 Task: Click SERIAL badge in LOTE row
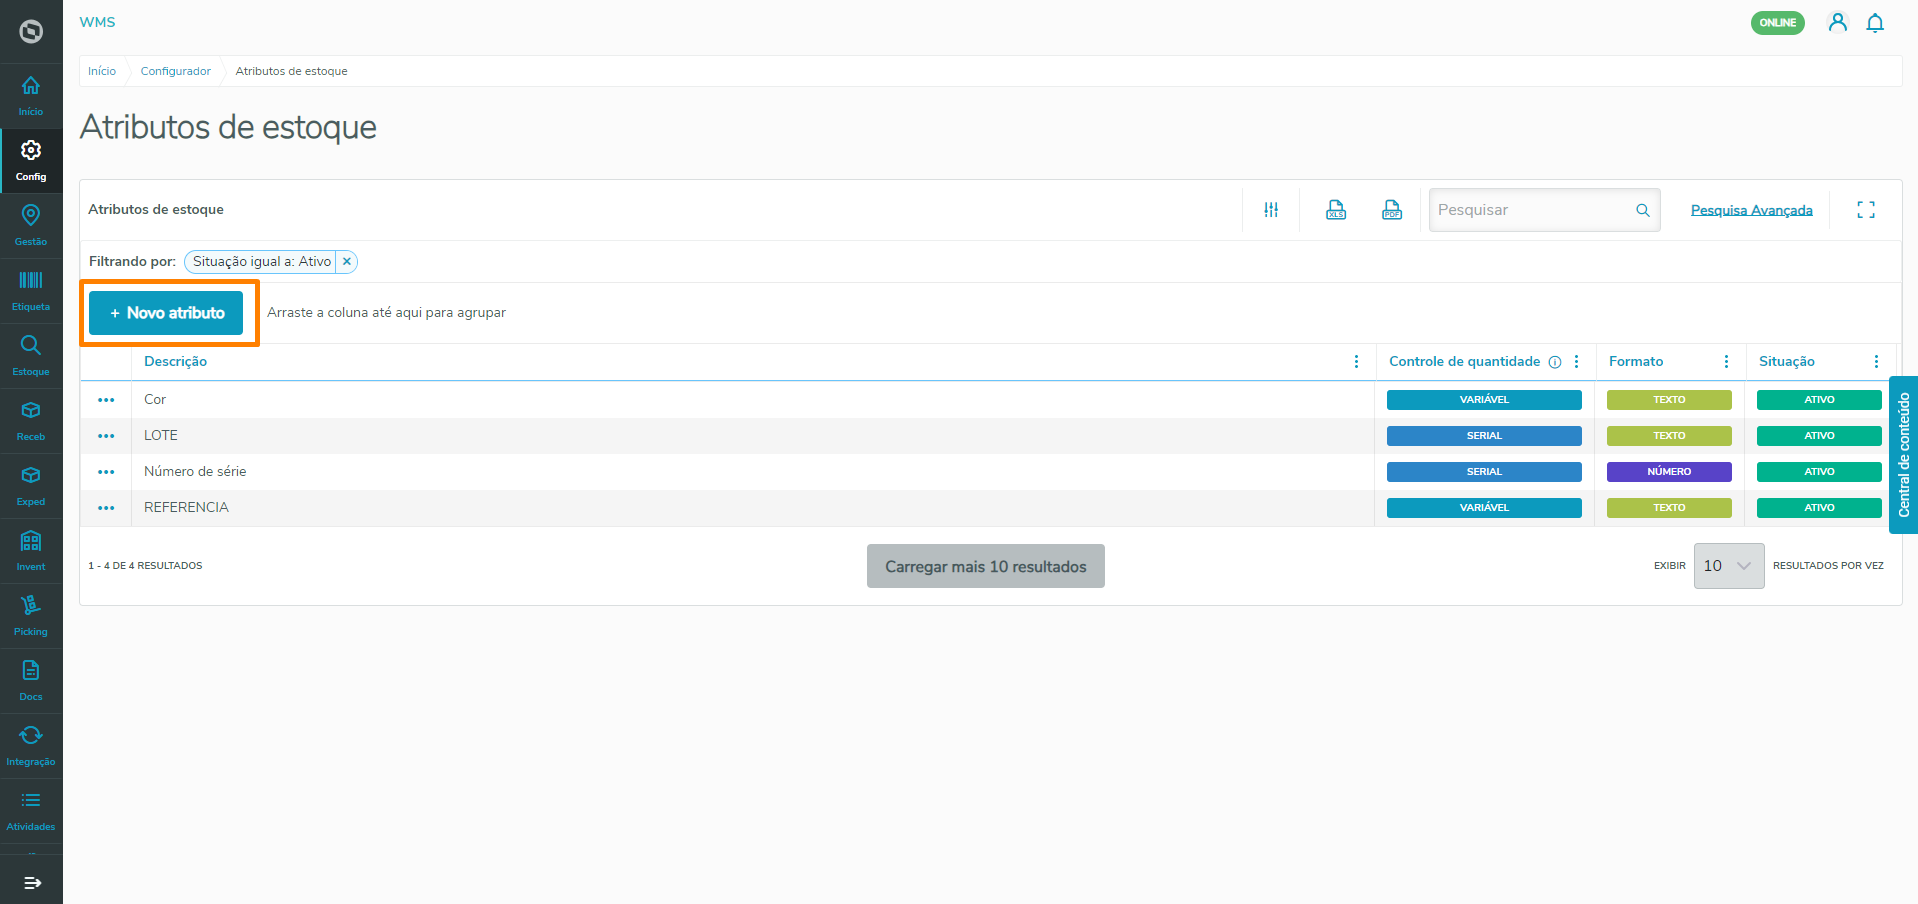(1484, 436)
